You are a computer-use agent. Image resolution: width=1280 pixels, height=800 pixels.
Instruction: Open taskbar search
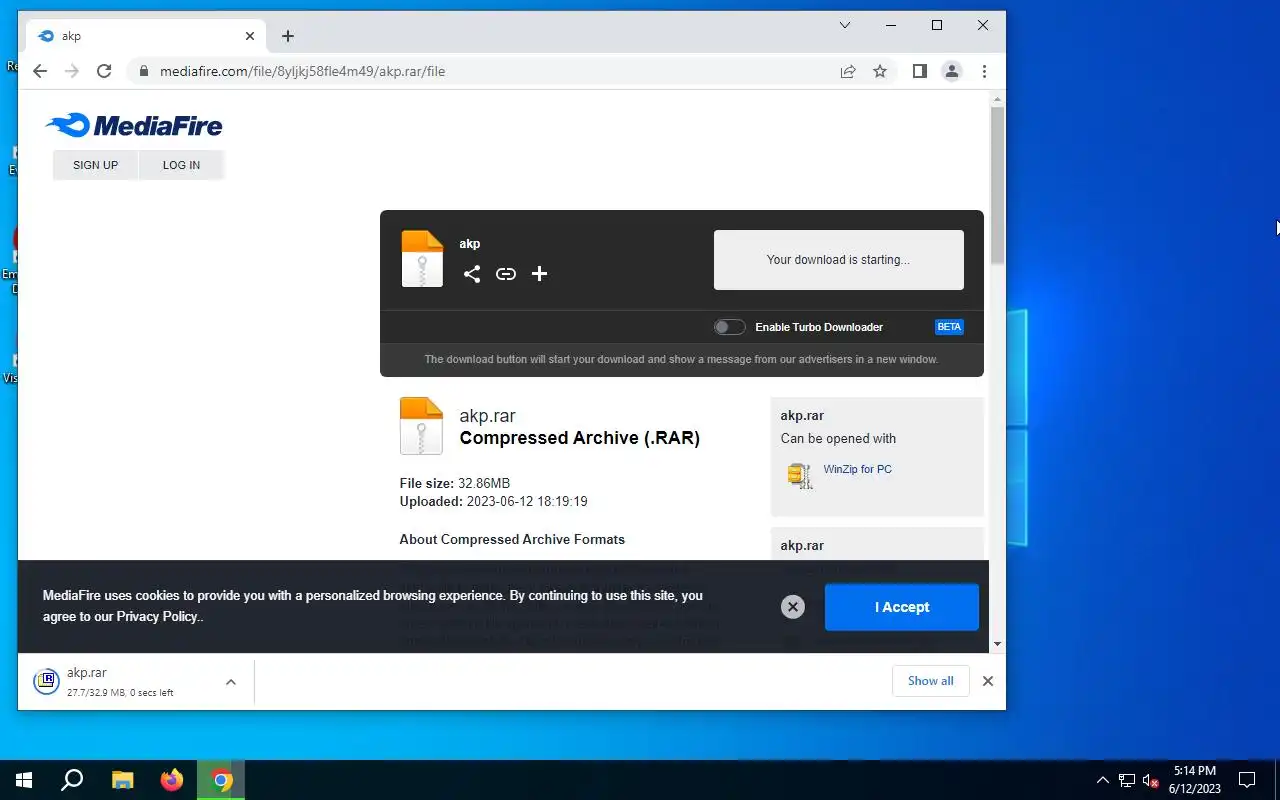(72, 780)
